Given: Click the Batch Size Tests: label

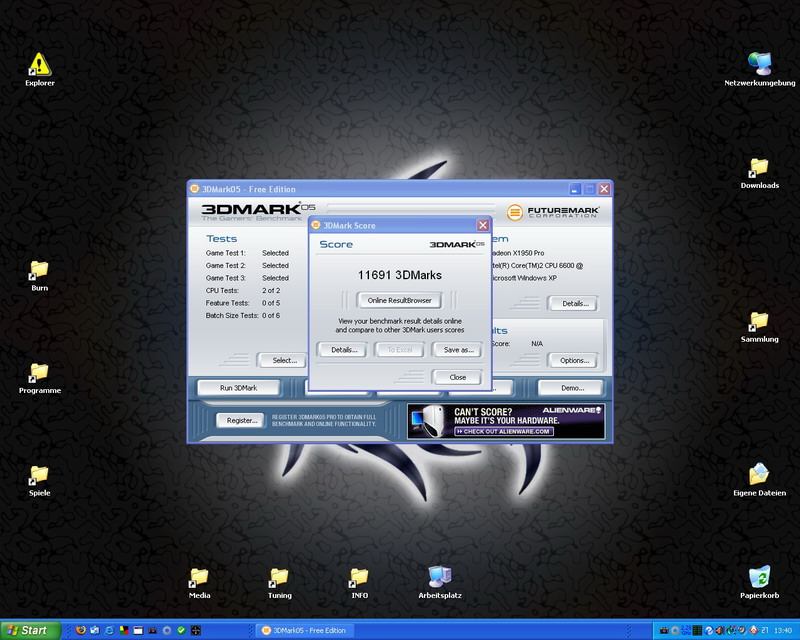Looking at the screenshot, I should [x=232, y=315].
